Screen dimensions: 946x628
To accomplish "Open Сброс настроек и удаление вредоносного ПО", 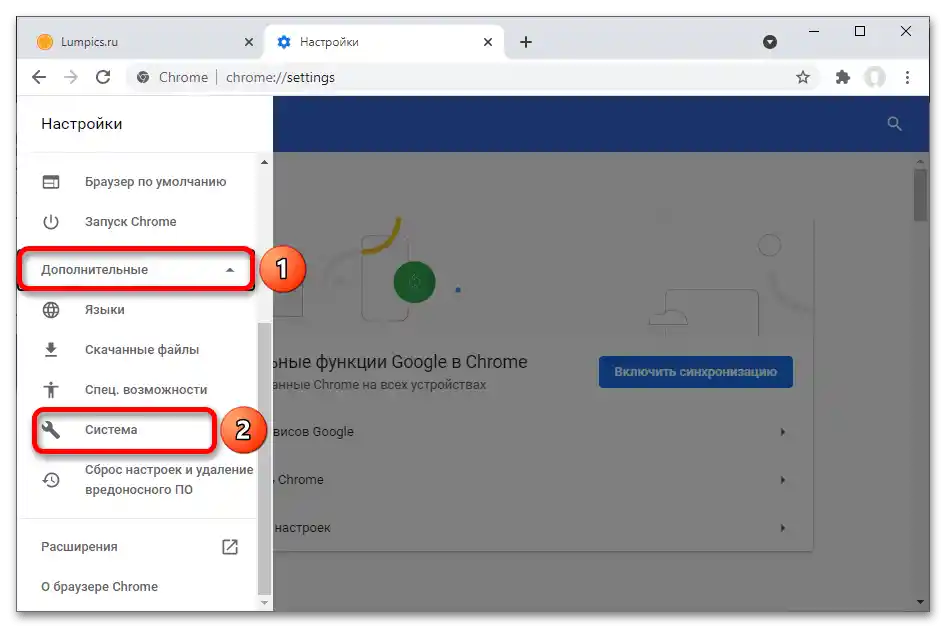I will [138, 480].
